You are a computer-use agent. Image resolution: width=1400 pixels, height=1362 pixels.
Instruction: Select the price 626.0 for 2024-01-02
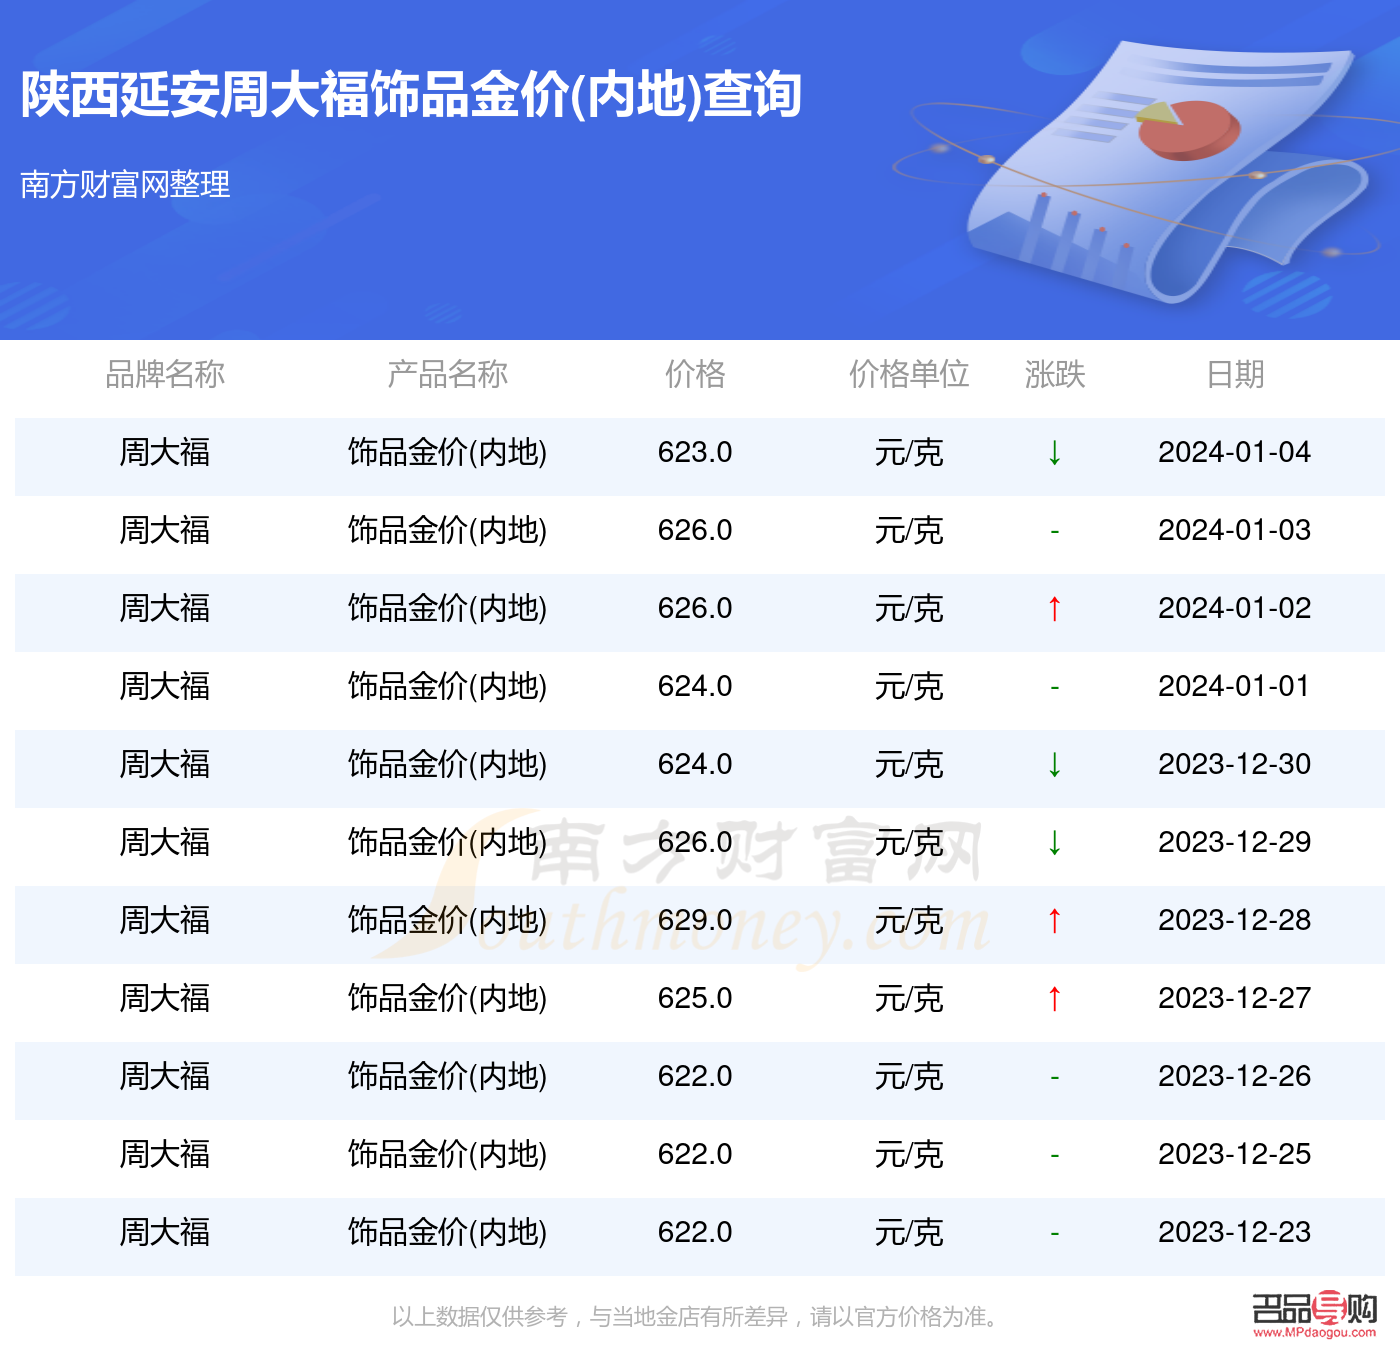695,609
